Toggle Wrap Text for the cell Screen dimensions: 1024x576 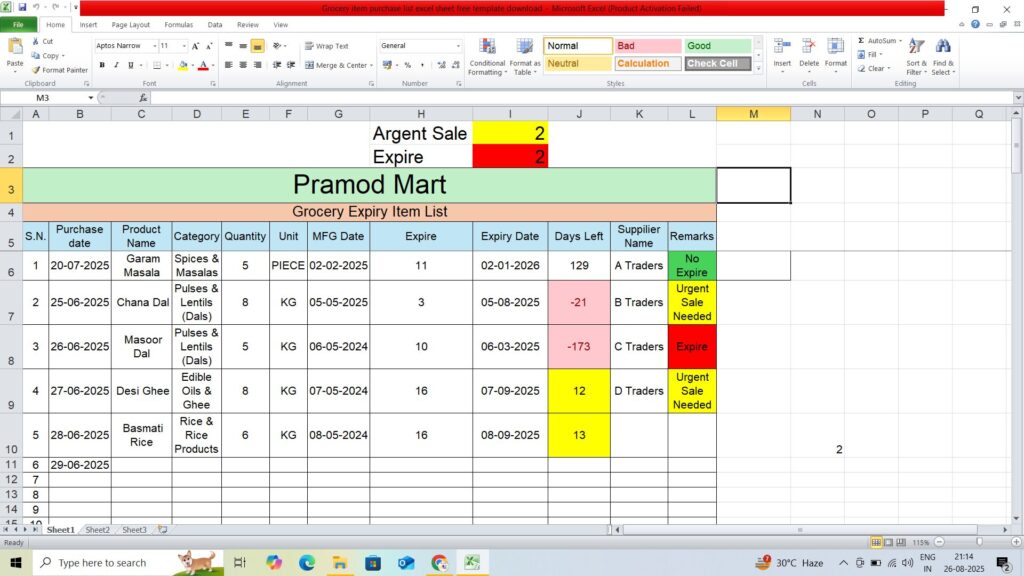coord(327,46)
